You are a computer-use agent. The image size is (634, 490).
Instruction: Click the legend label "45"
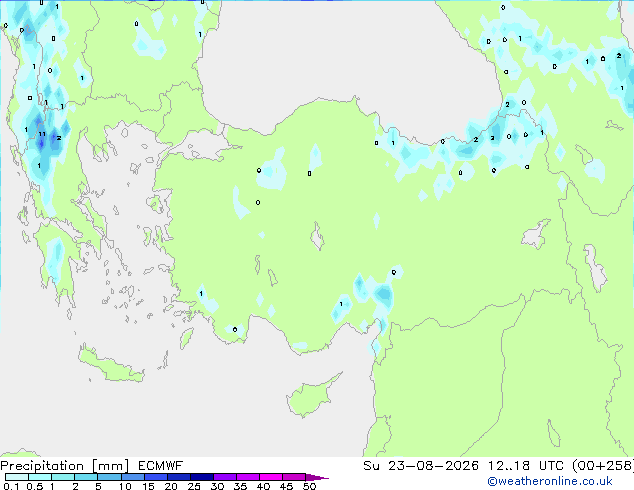point(286,486)
